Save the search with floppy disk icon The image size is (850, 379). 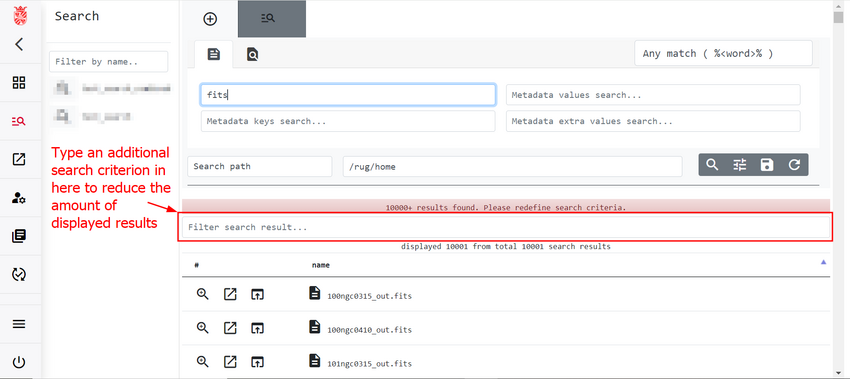click(767, 165)
